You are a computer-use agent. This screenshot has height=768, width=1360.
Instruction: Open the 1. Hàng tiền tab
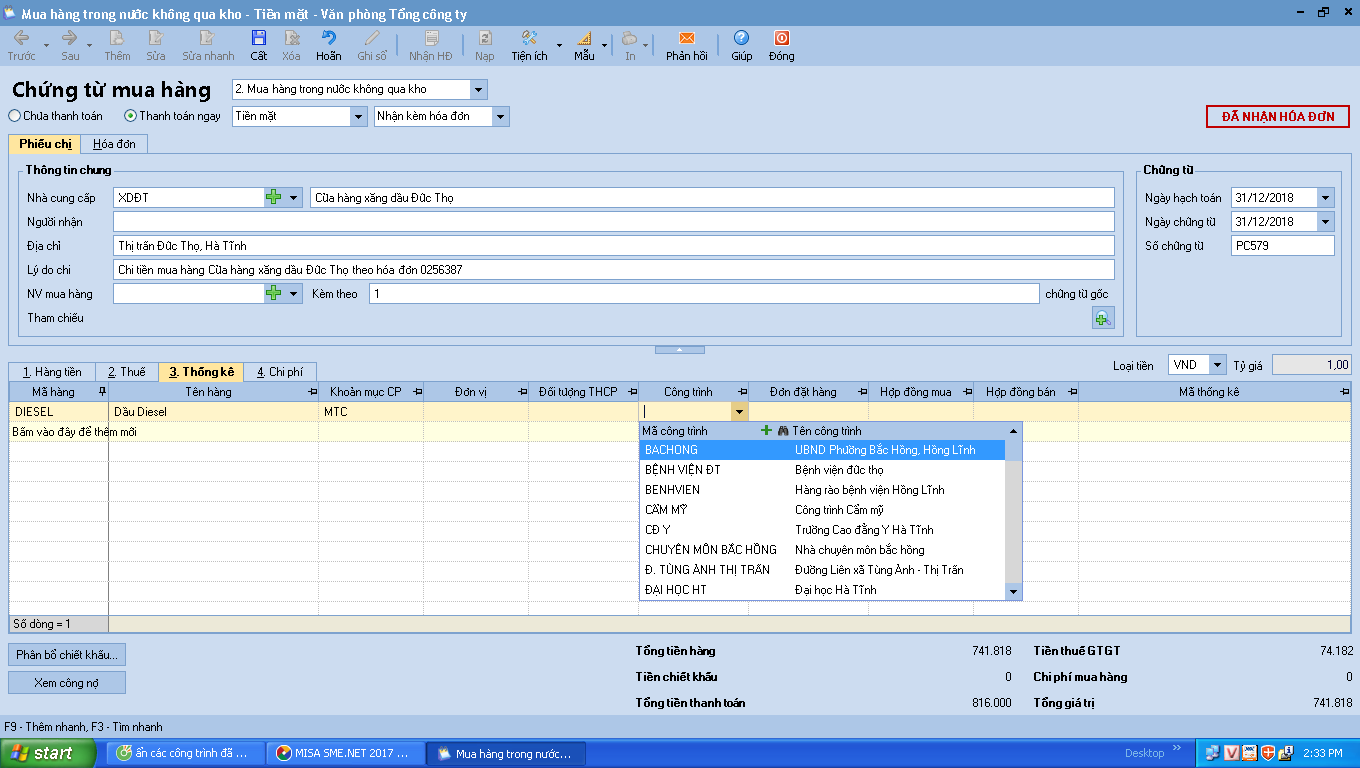(x=52, y=372)
